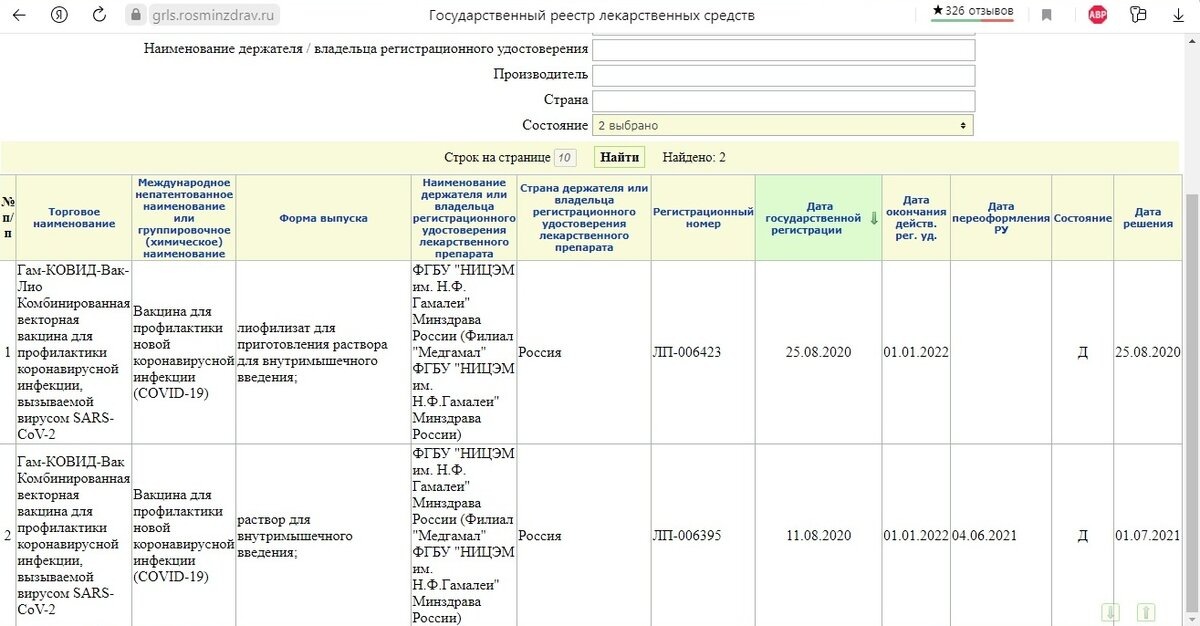Open downloads with the download arrow icon
The image size is (1200, 626).
[1177, 15]
